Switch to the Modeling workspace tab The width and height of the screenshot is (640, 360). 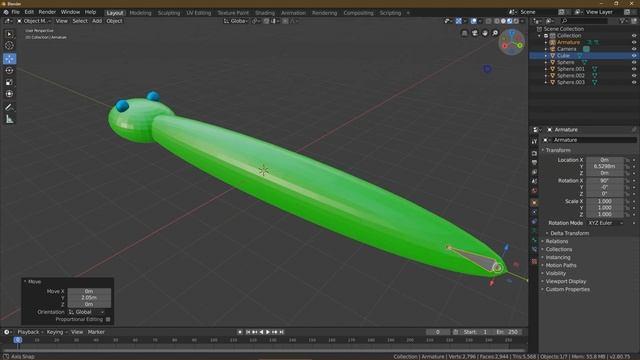point(140,13)
